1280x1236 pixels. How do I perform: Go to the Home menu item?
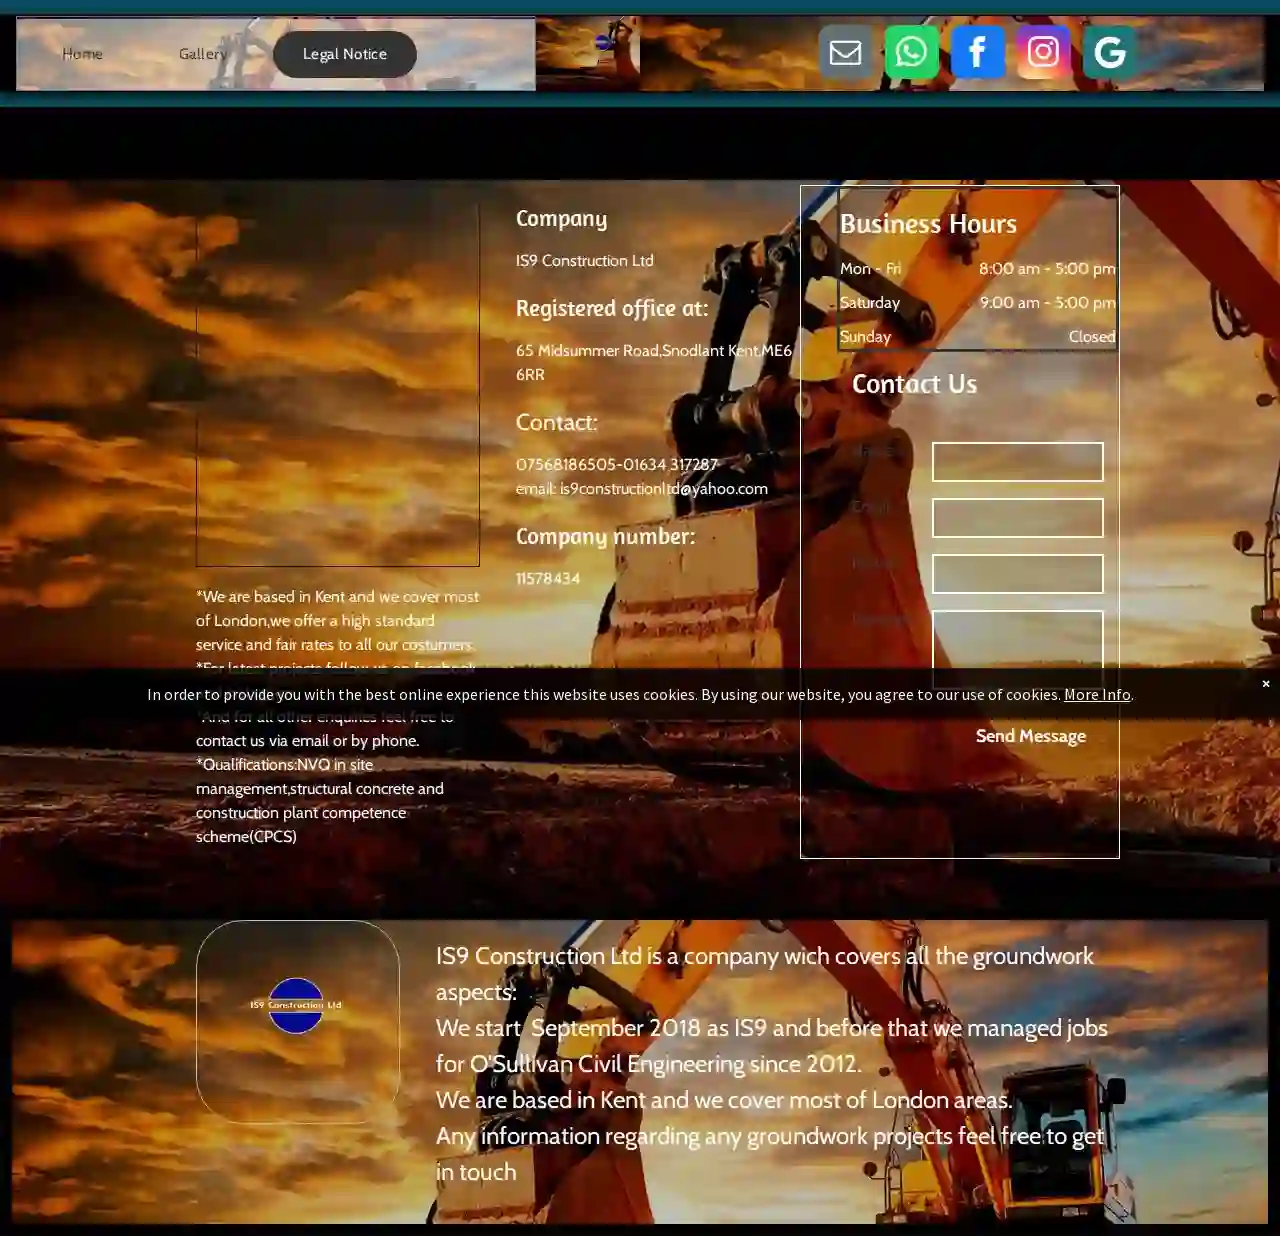click(x=82, y=54)
